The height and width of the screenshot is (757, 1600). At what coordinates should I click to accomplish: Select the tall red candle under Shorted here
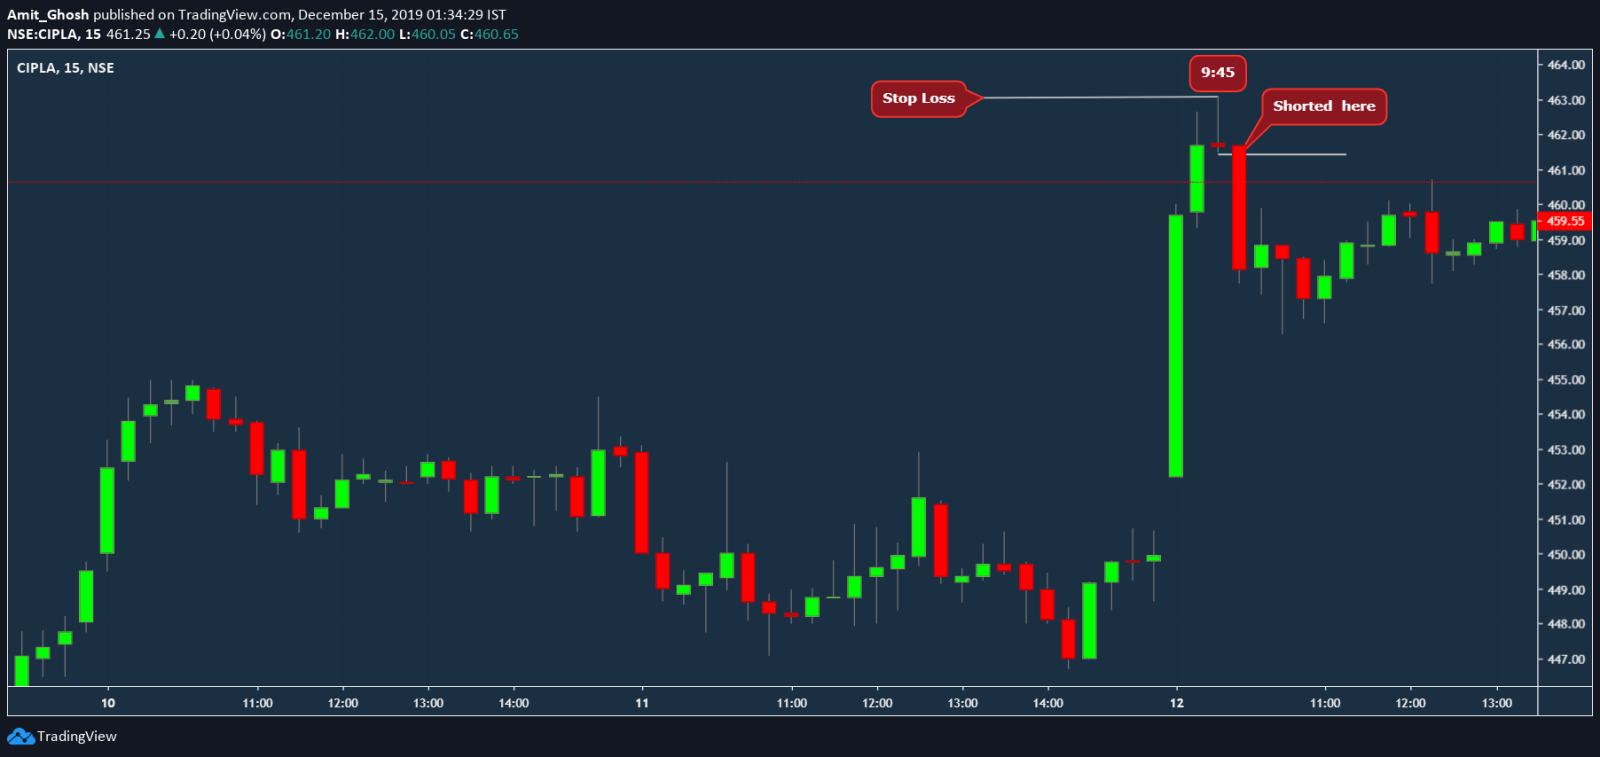[x=1239, y=208]
